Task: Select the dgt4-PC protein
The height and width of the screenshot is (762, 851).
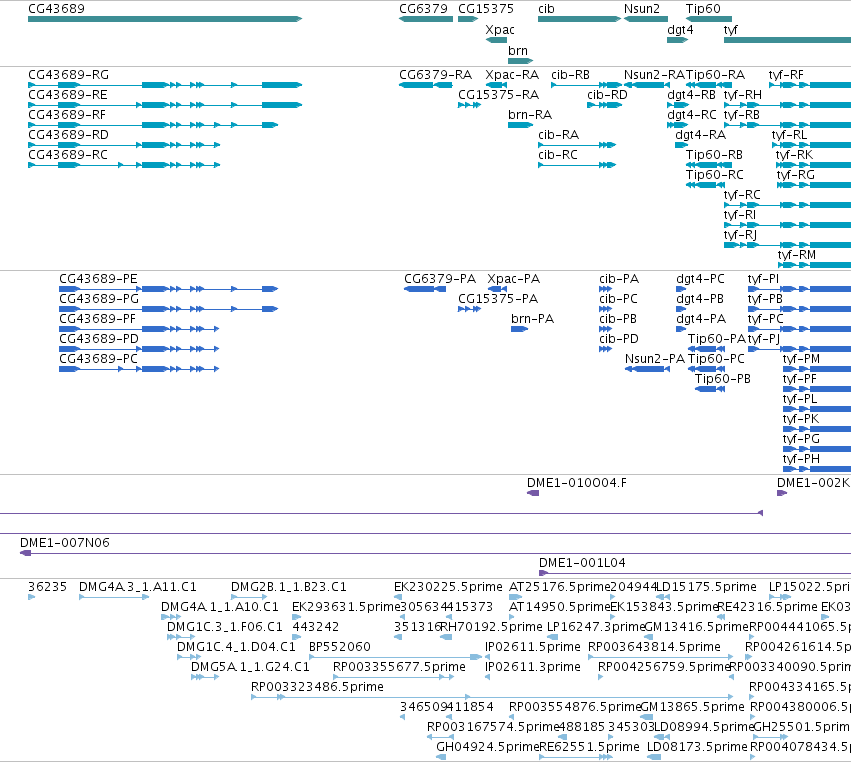Action: tap(681, 289)
